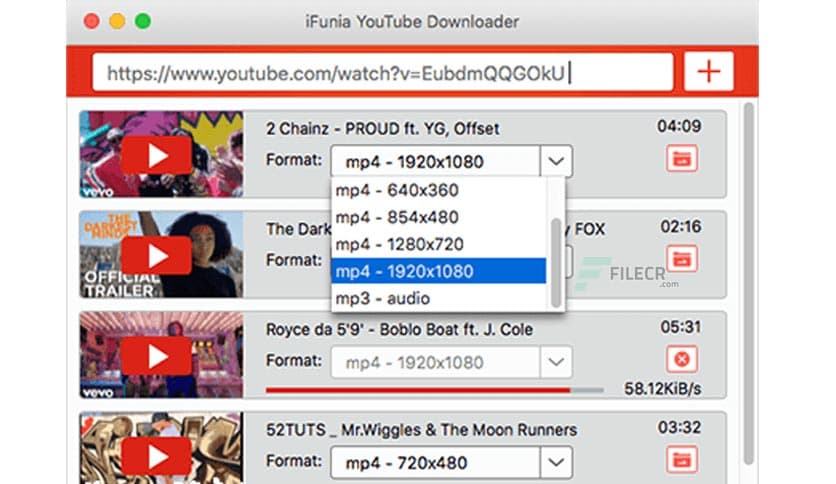Play the Royce da 5'9' Boblo Boat thumbnail
This screenshot has width=836, height=484.
(x=156, y=356)
